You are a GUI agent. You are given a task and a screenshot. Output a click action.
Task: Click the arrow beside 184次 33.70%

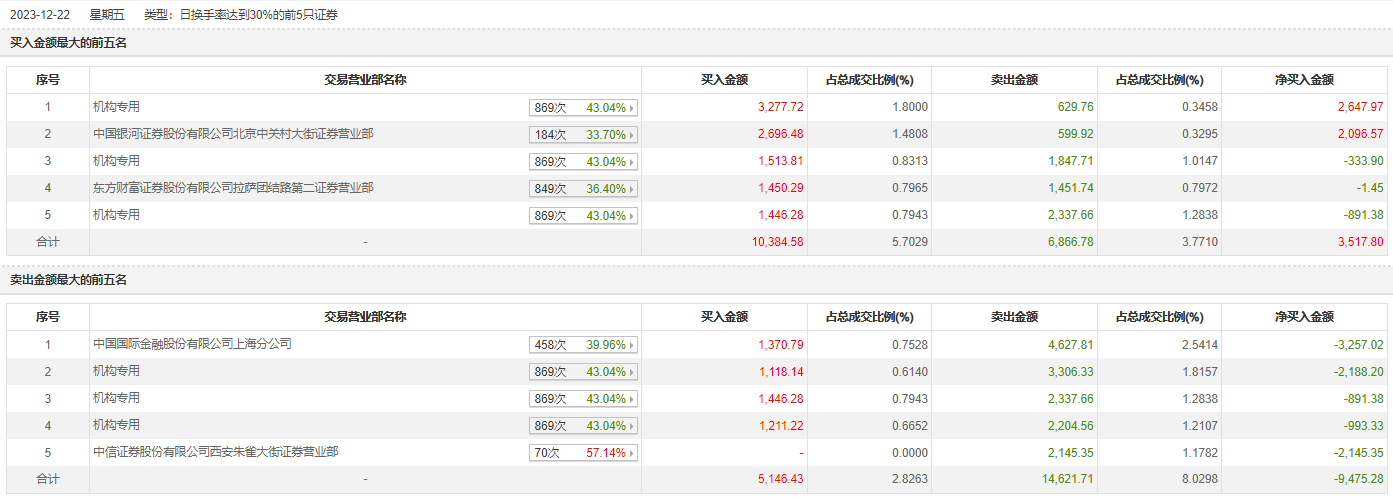coord(632,135)
